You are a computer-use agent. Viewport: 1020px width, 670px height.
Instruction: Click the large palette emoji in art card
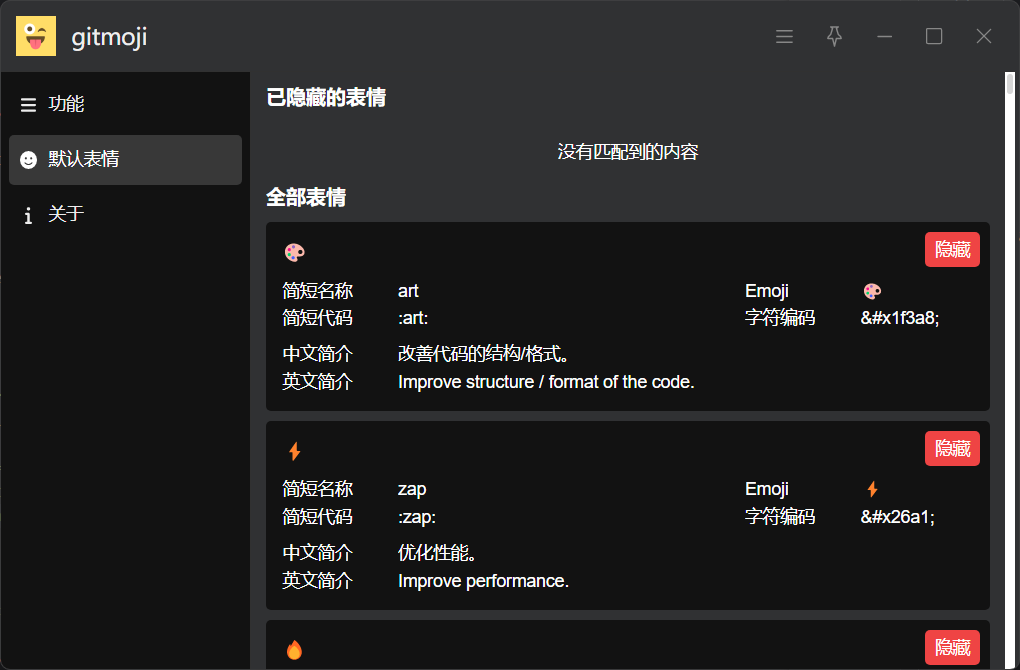tap(295, 252)
